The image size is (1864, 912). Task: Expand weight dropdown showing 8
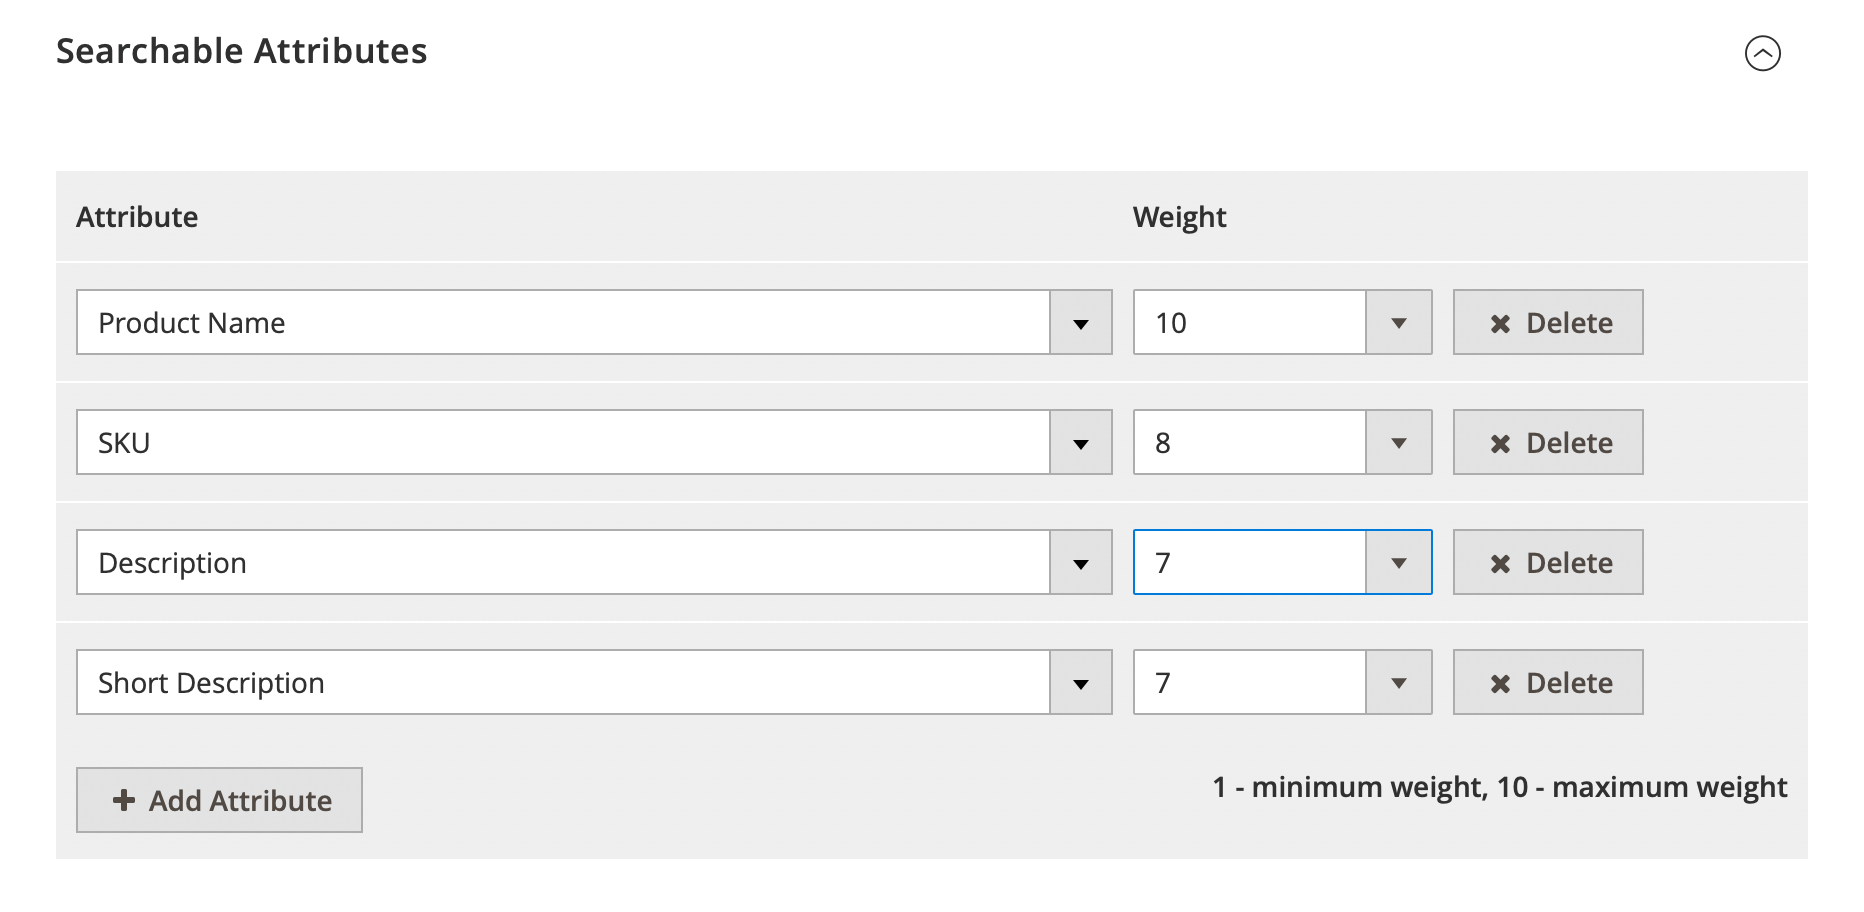[x=1398, y=443]
